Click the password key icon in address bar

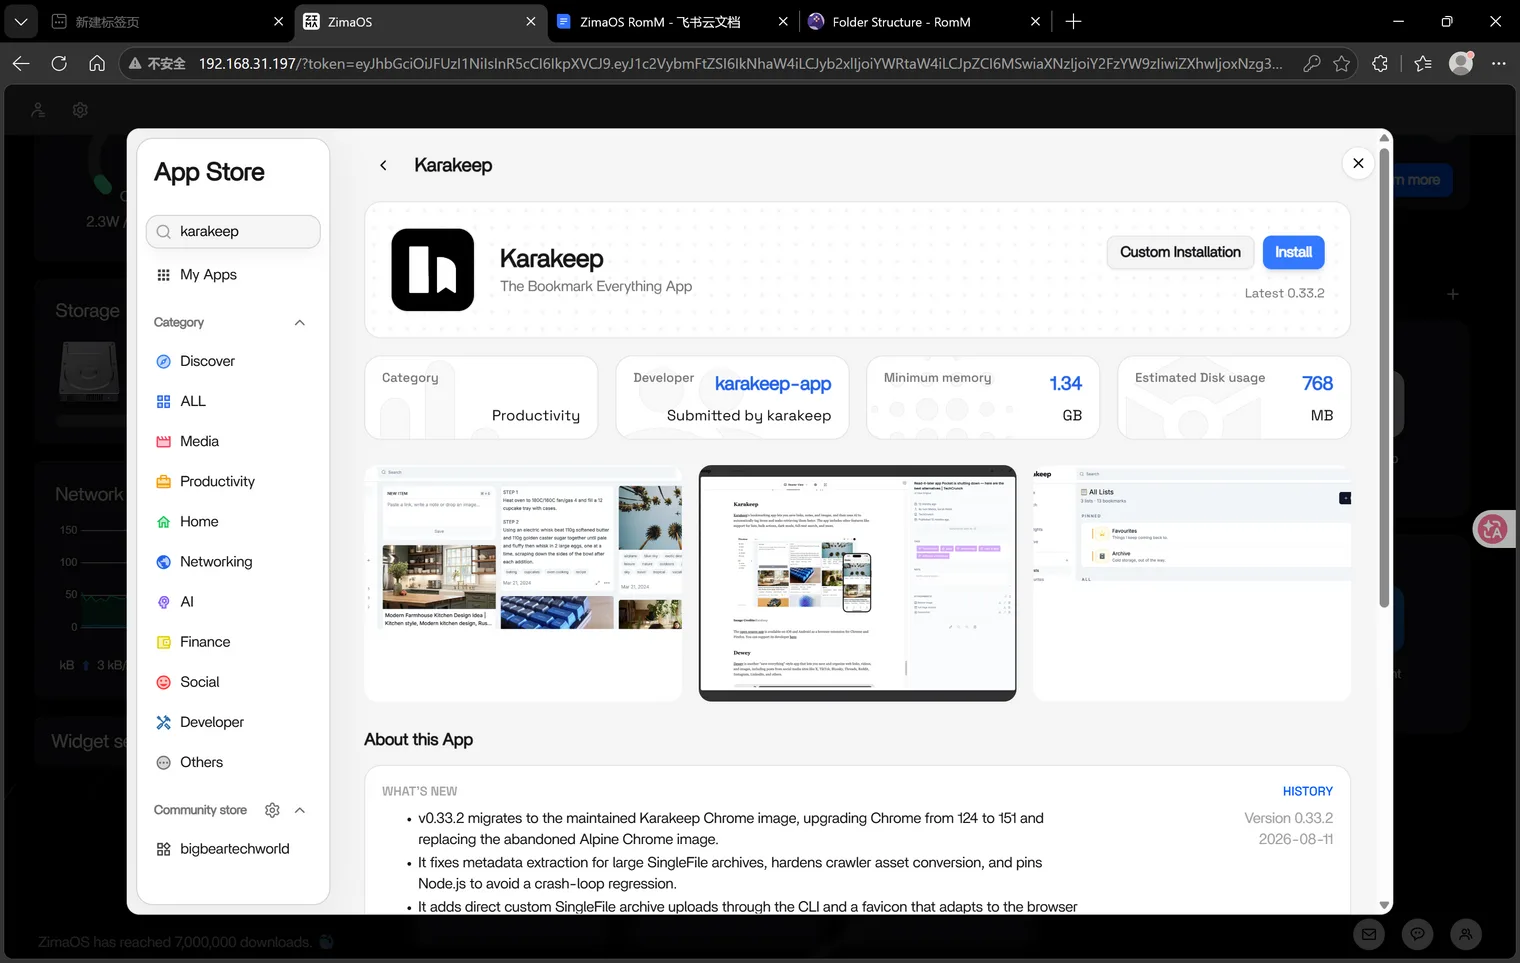click(1312, 64)
